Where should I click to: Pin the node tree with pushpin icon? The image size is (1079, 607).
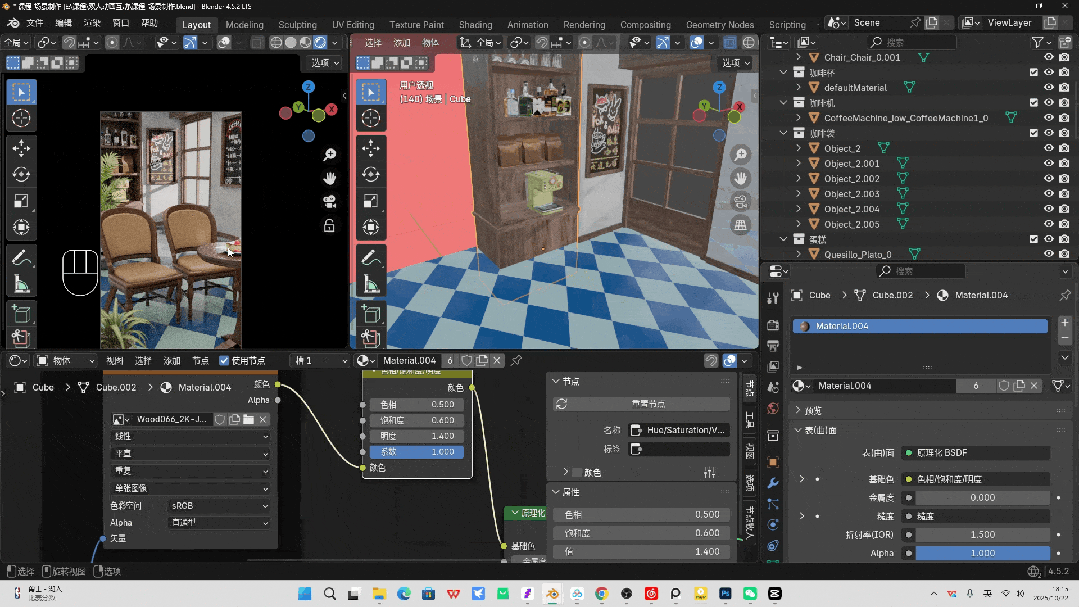tap(517, 360)
